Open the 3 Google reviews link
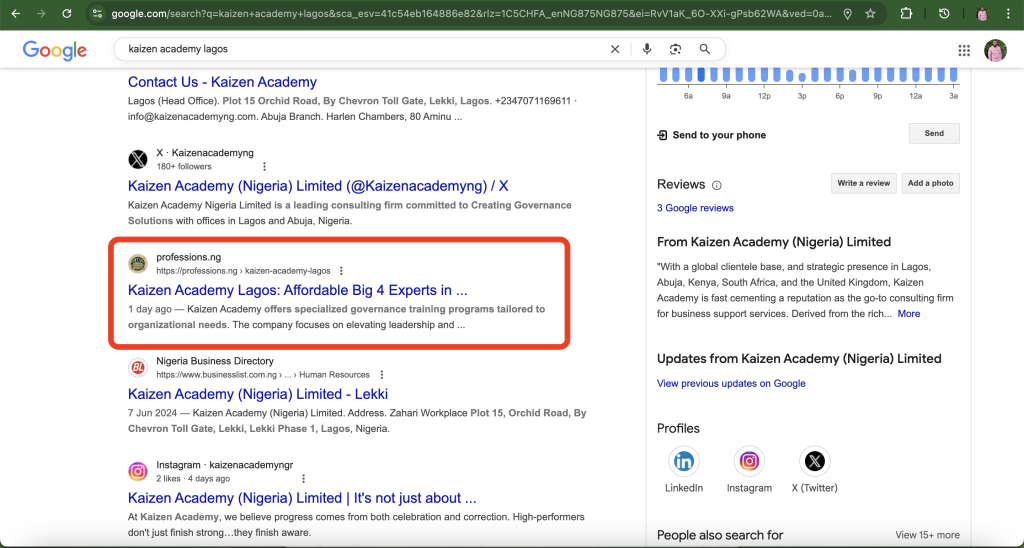The height and width of the screenshot is (548, 1024). 695,208
